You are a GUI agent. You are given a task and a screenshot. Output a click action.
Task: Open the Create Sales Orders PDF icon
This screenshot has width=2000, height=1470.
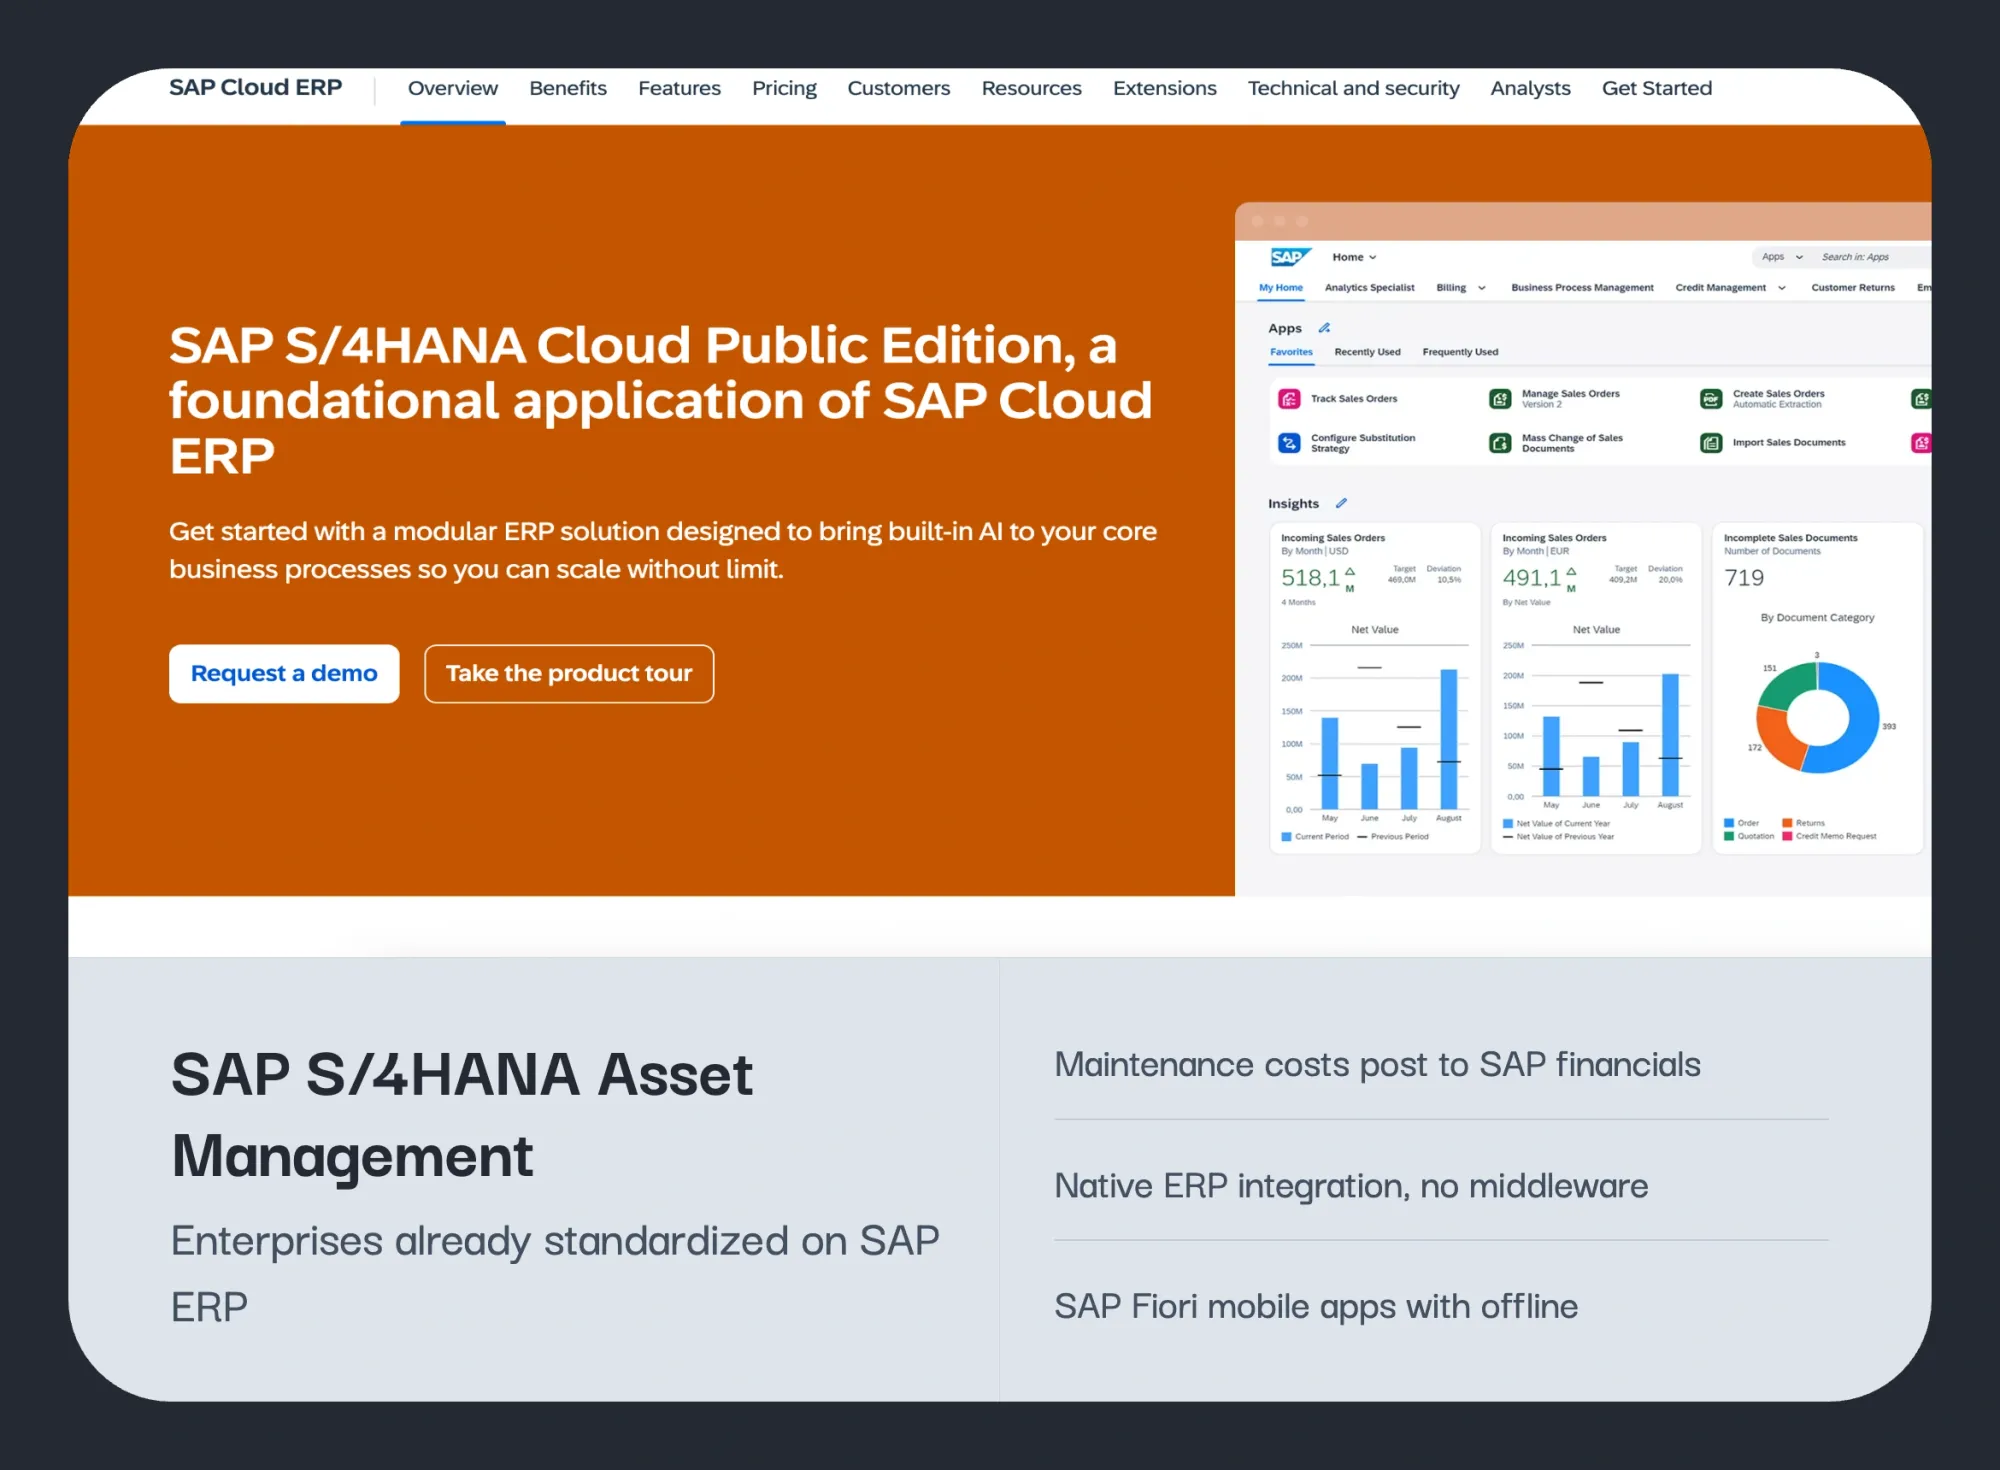click(1711, 399)
